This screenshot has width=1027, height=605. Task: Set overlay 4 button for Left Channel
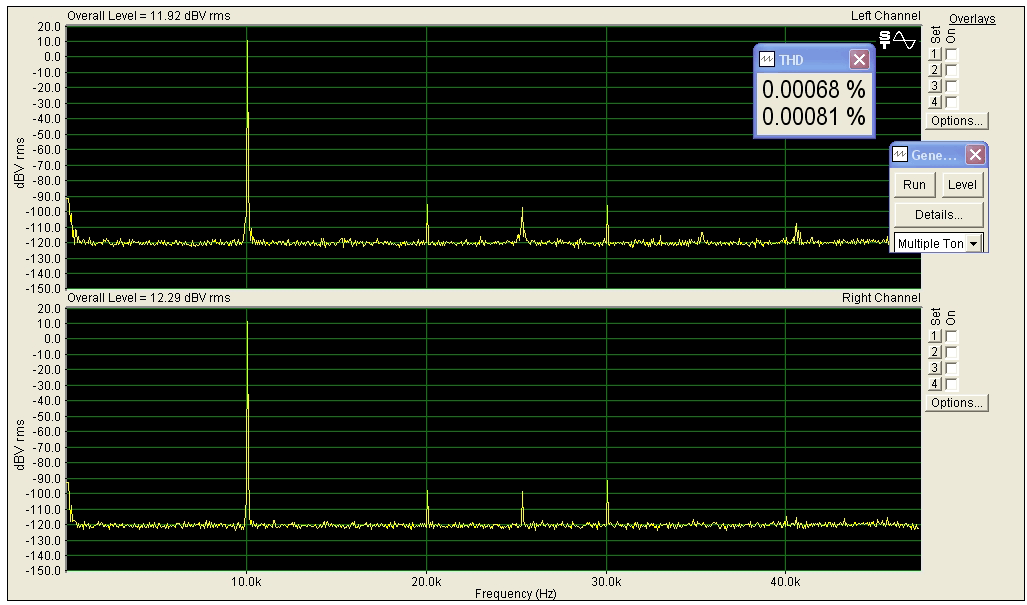click(935, 102)
